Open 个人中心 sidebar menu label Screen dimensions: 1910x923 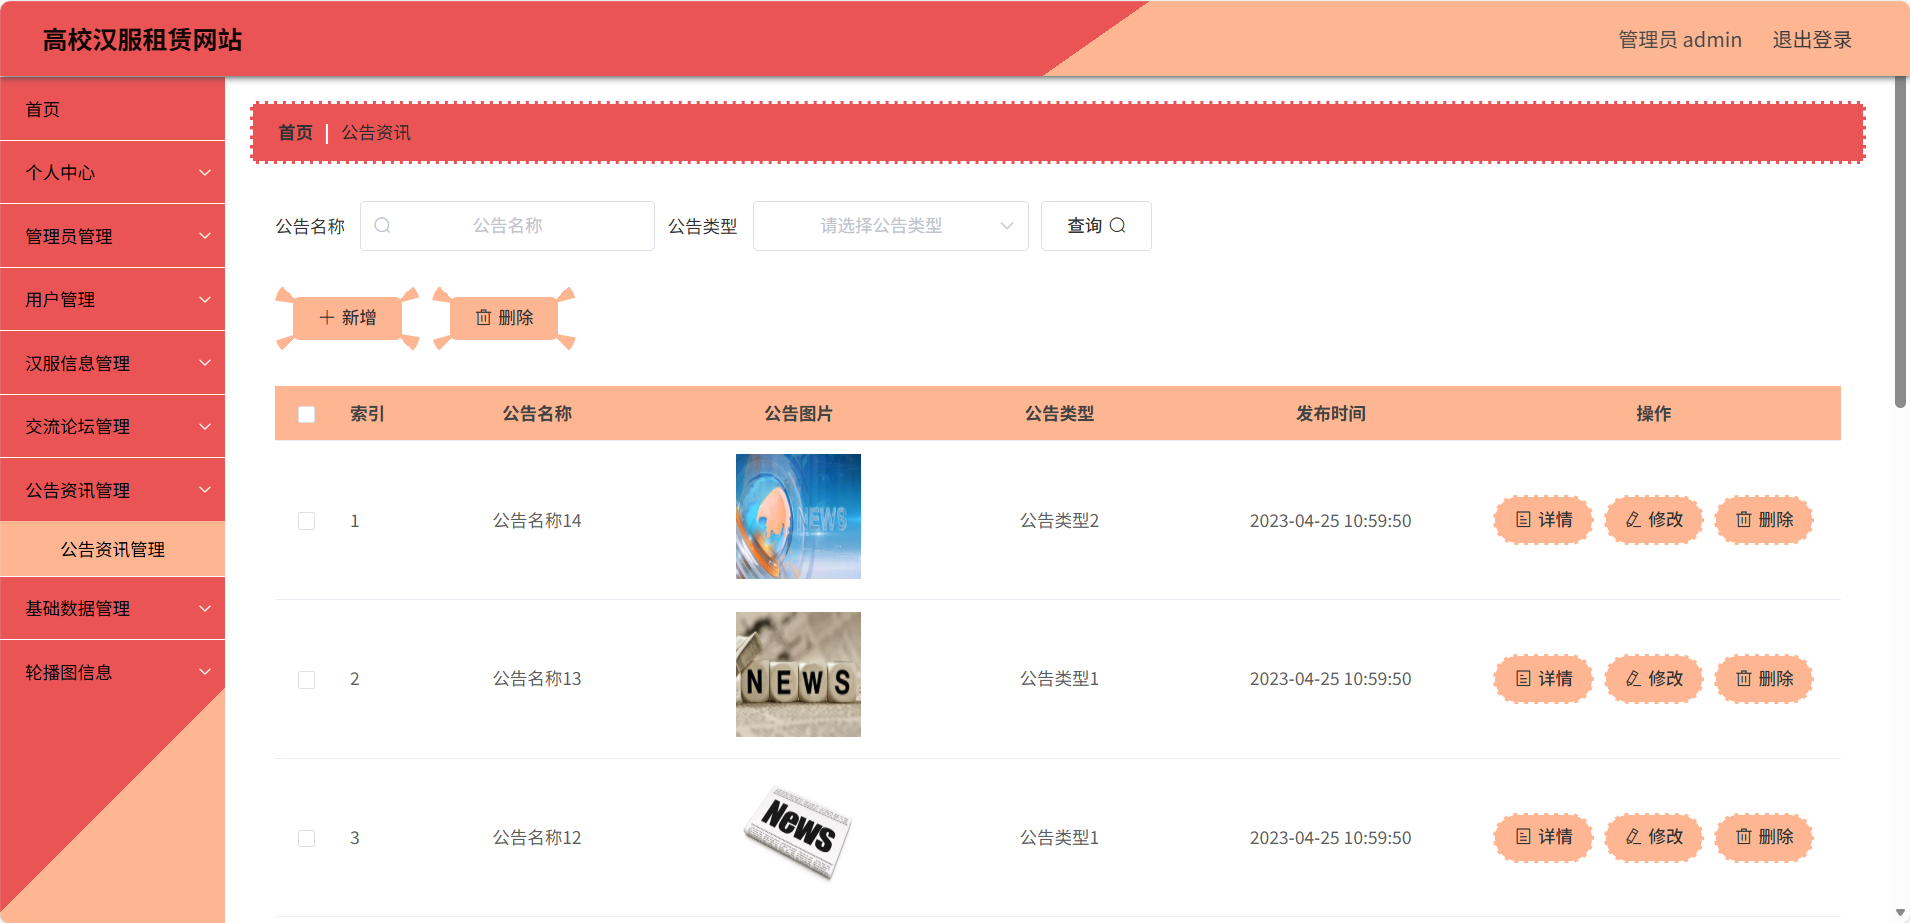(x=60, y=173)
